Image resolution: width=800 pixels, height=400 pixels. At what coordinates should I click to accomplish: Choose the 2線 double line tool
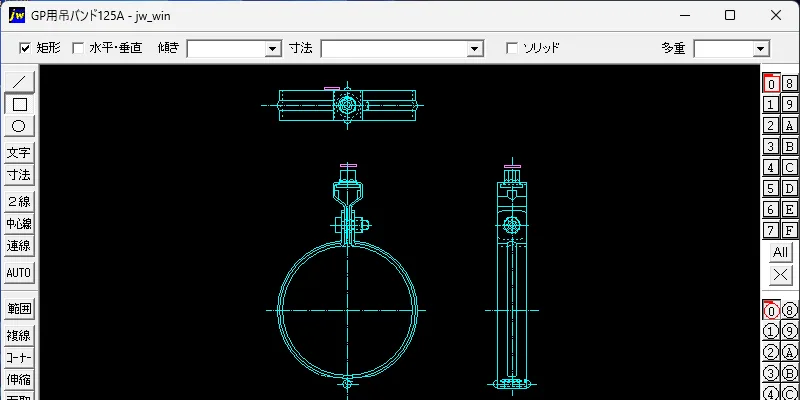(19, 202)
